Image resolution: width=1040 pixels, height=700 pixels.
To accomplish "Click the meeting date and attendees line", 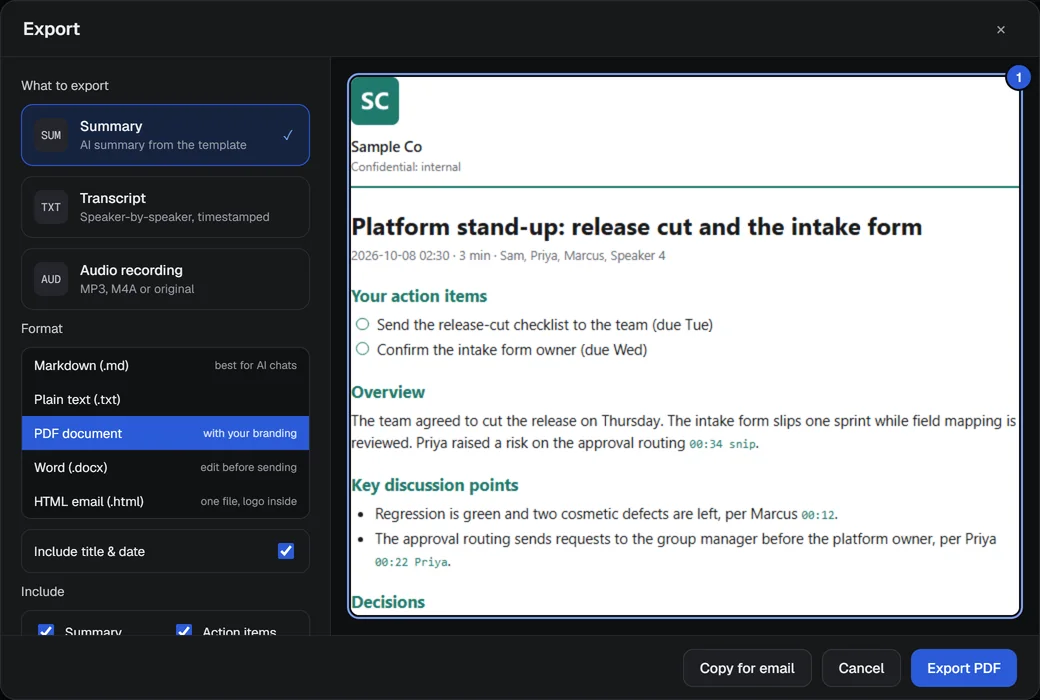I will [x=507, y=255].
